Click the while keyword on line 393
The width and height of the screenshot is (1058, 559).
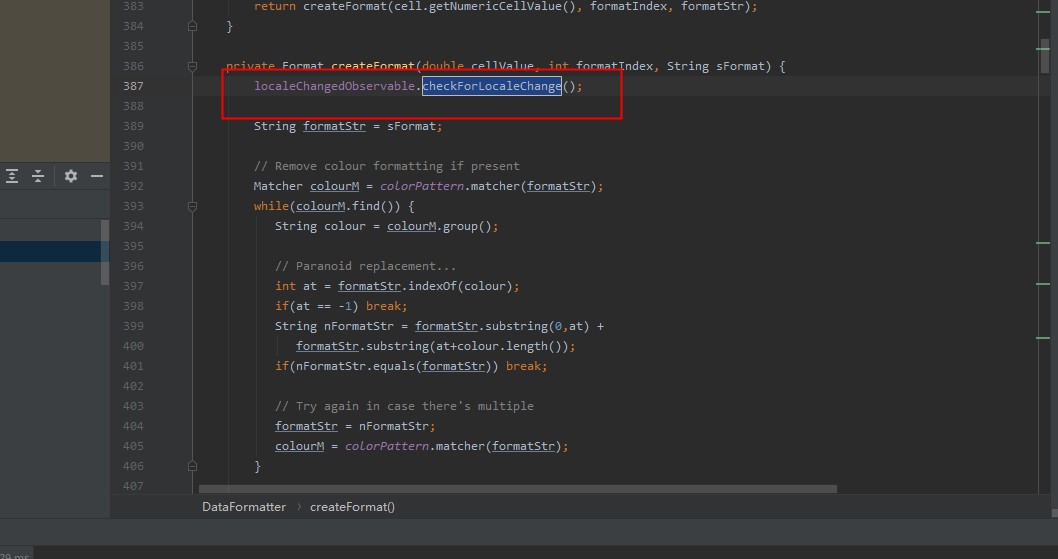coord(271,206)
